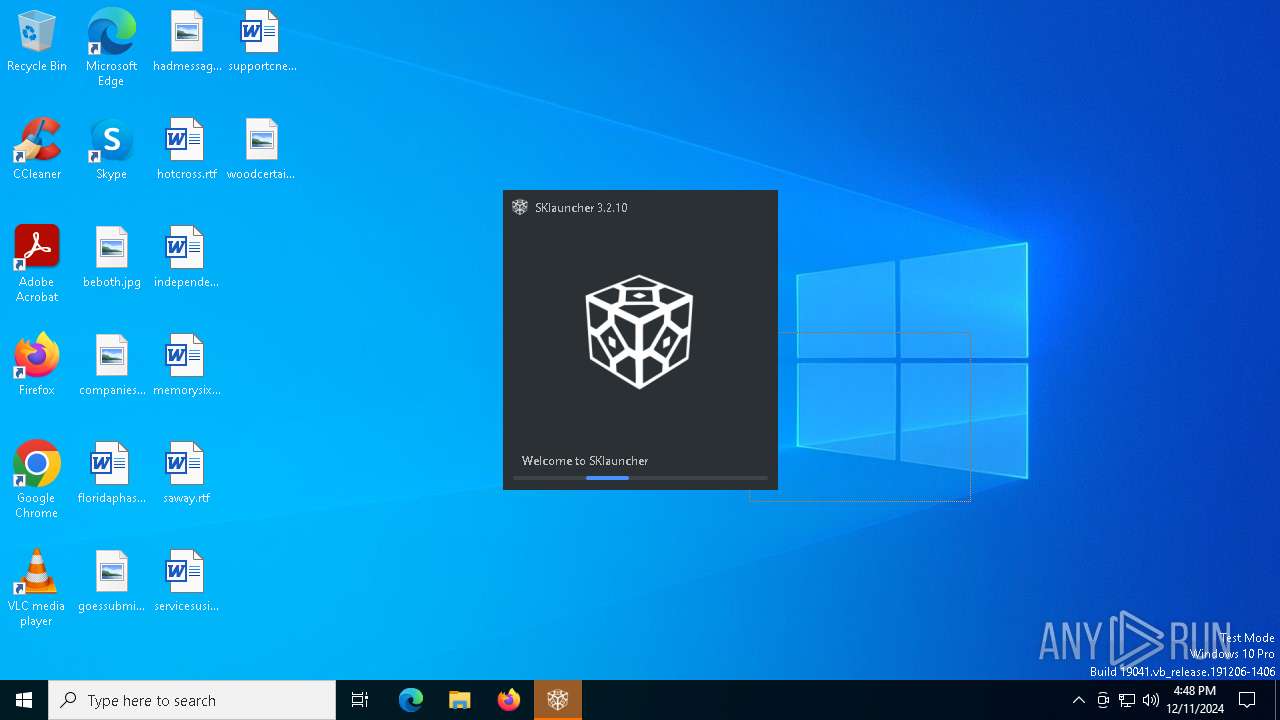Launch Microsoft Edge from the desktop

(x=111, y=48)
